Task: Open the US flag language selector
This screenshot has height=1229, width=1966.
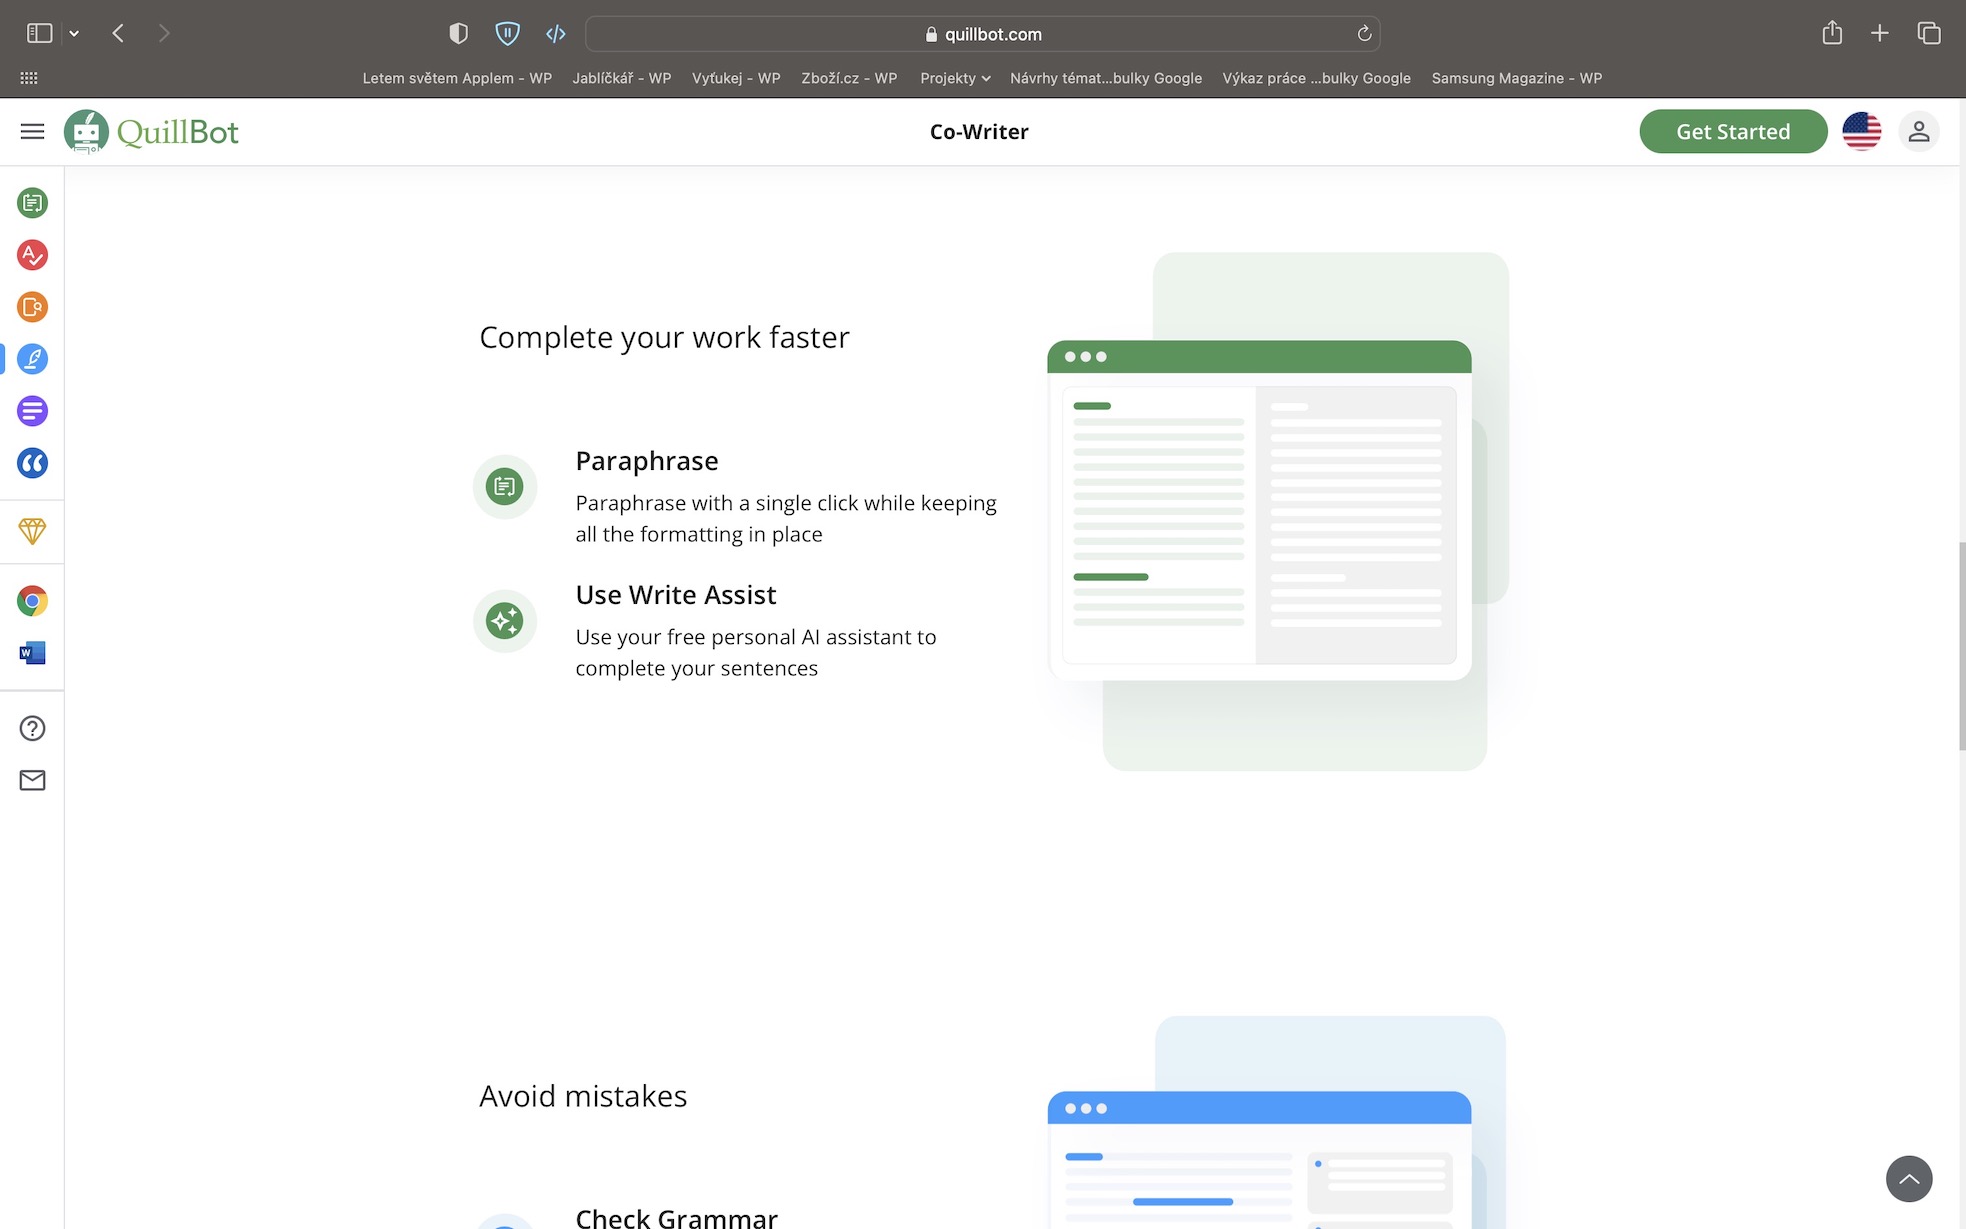Action: pos(1861,131)
